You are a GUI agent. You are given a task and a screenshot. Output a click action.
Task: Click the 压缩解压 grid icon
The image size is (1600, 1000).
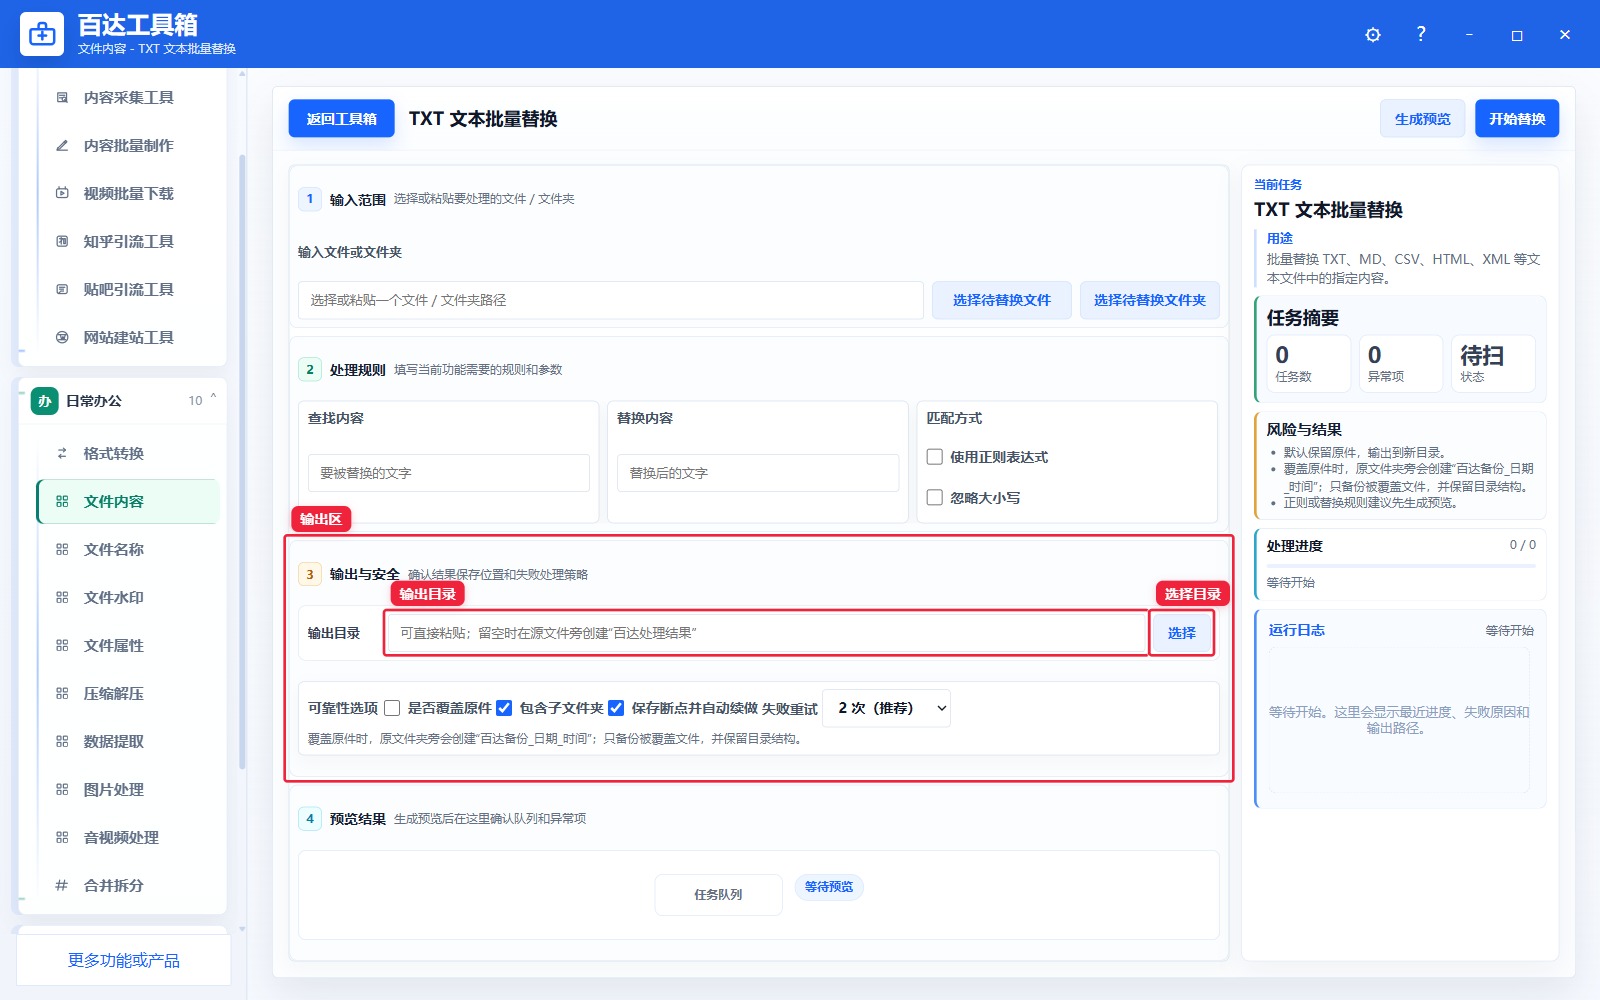point(62,694)
